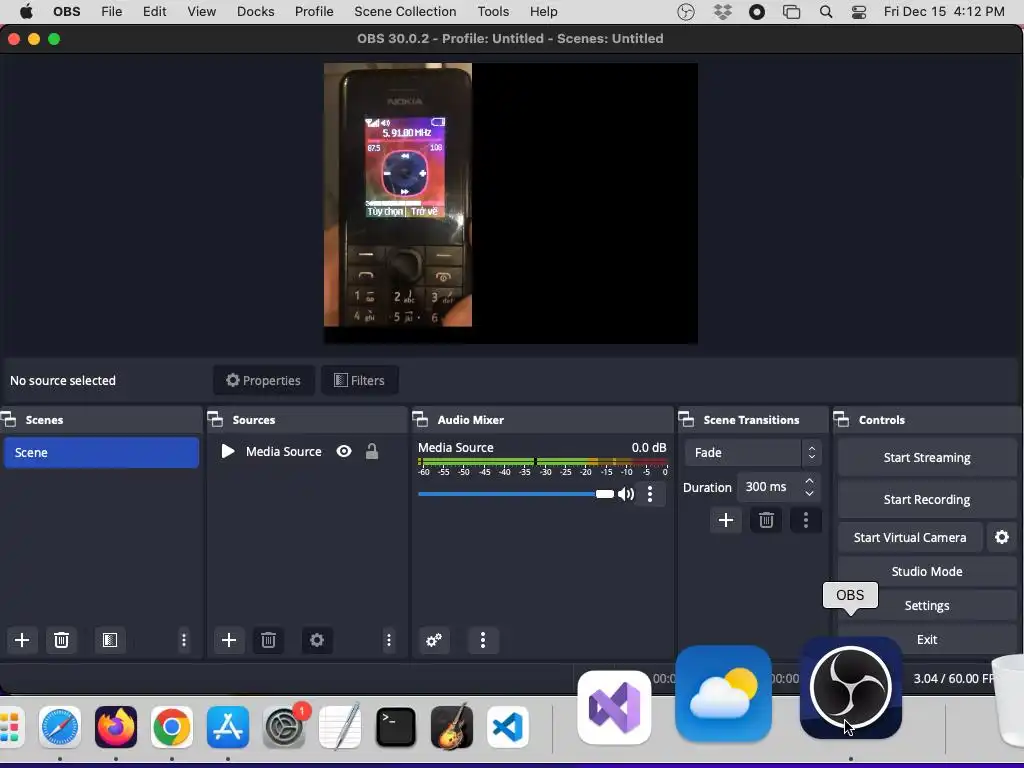
Task: Open Apple menu
Action: [26, 12]
